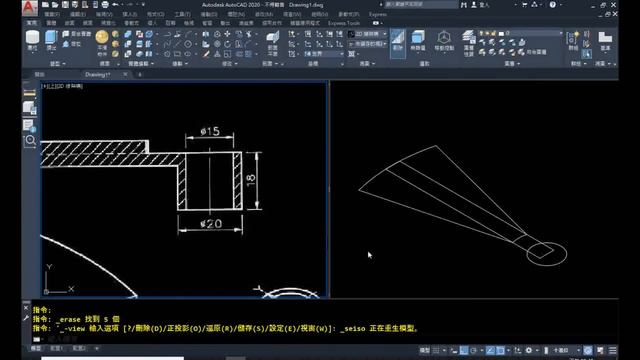Select the Drawing1 file tab
This screenshot has height=360, width=640.
pyautogui.click(x=98, y=75)
